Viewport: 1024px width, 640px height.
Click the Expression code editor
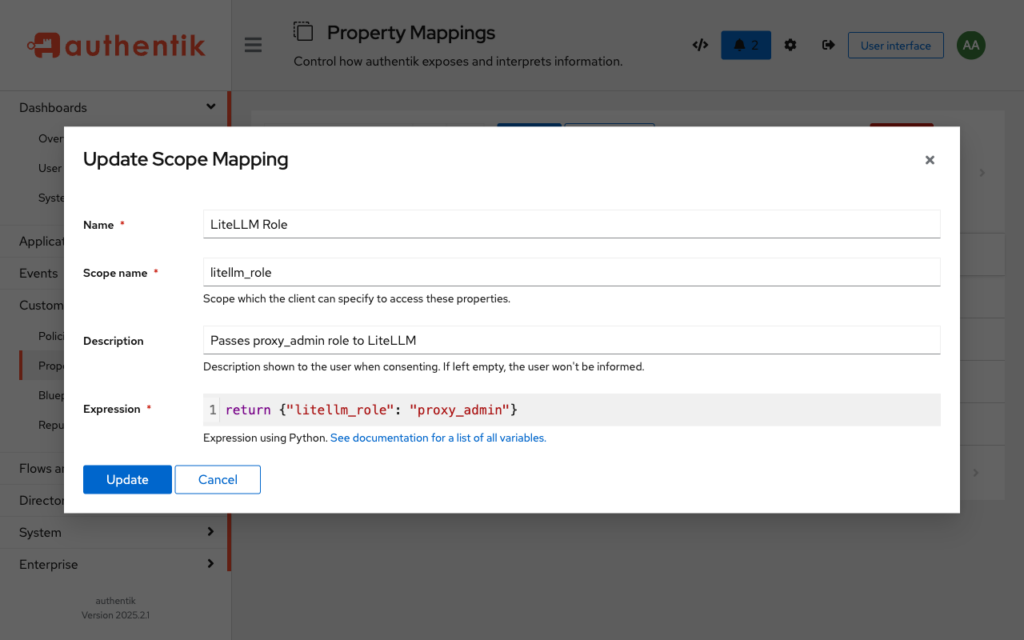point(571,409)
